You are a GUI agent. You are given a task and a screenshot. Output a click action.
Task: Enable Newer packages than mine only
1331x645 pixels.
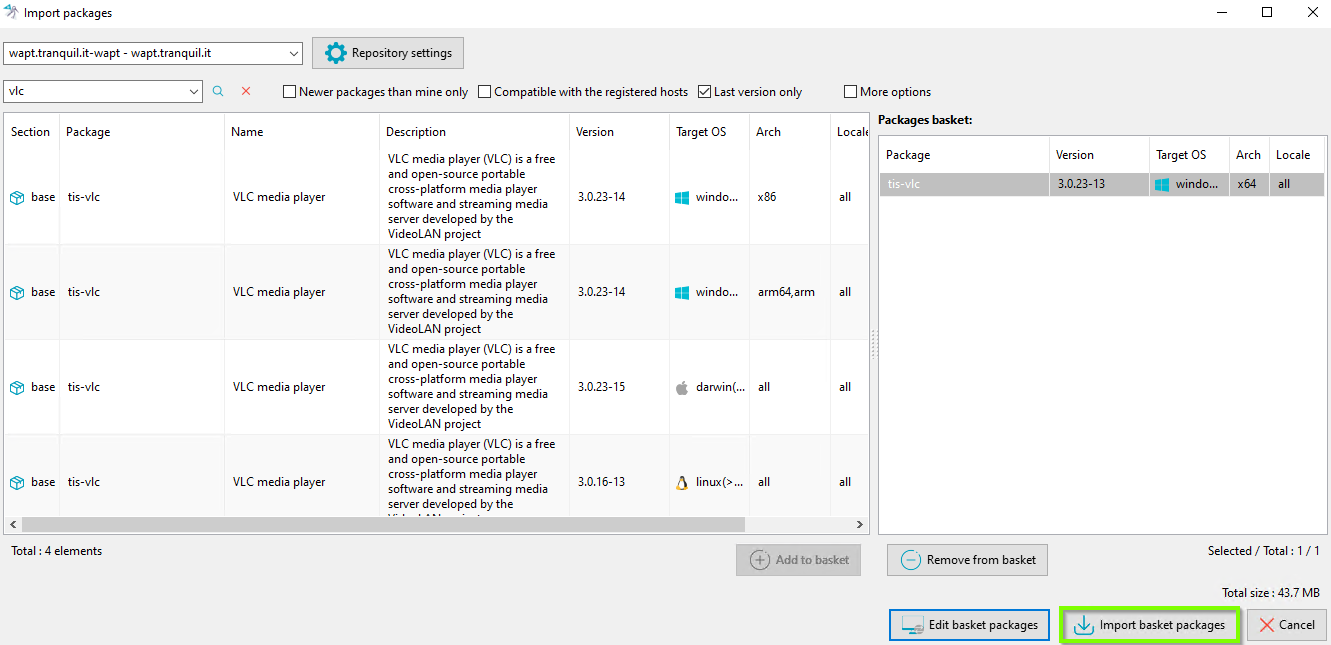pos(290,92)
